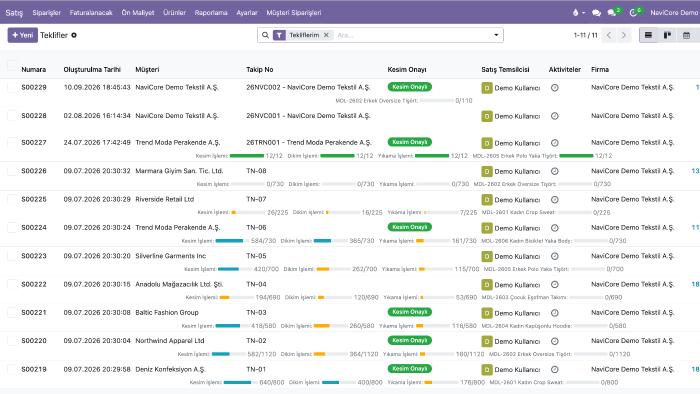Sort by the Numara column header
The image size is (700, 394).
click(33, 70)
